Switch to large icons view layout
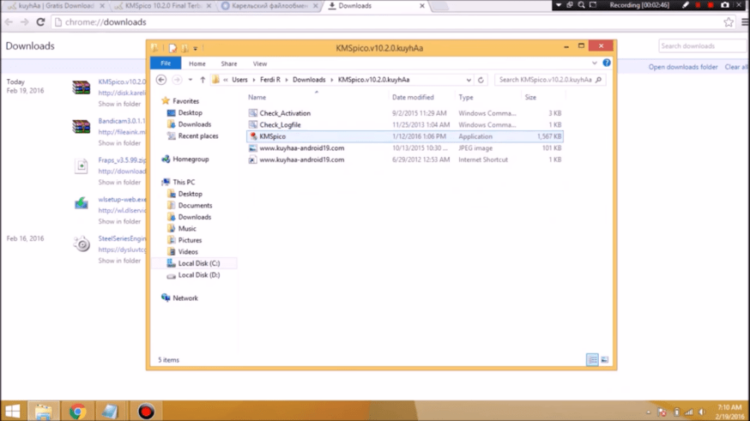 (605, 360)
